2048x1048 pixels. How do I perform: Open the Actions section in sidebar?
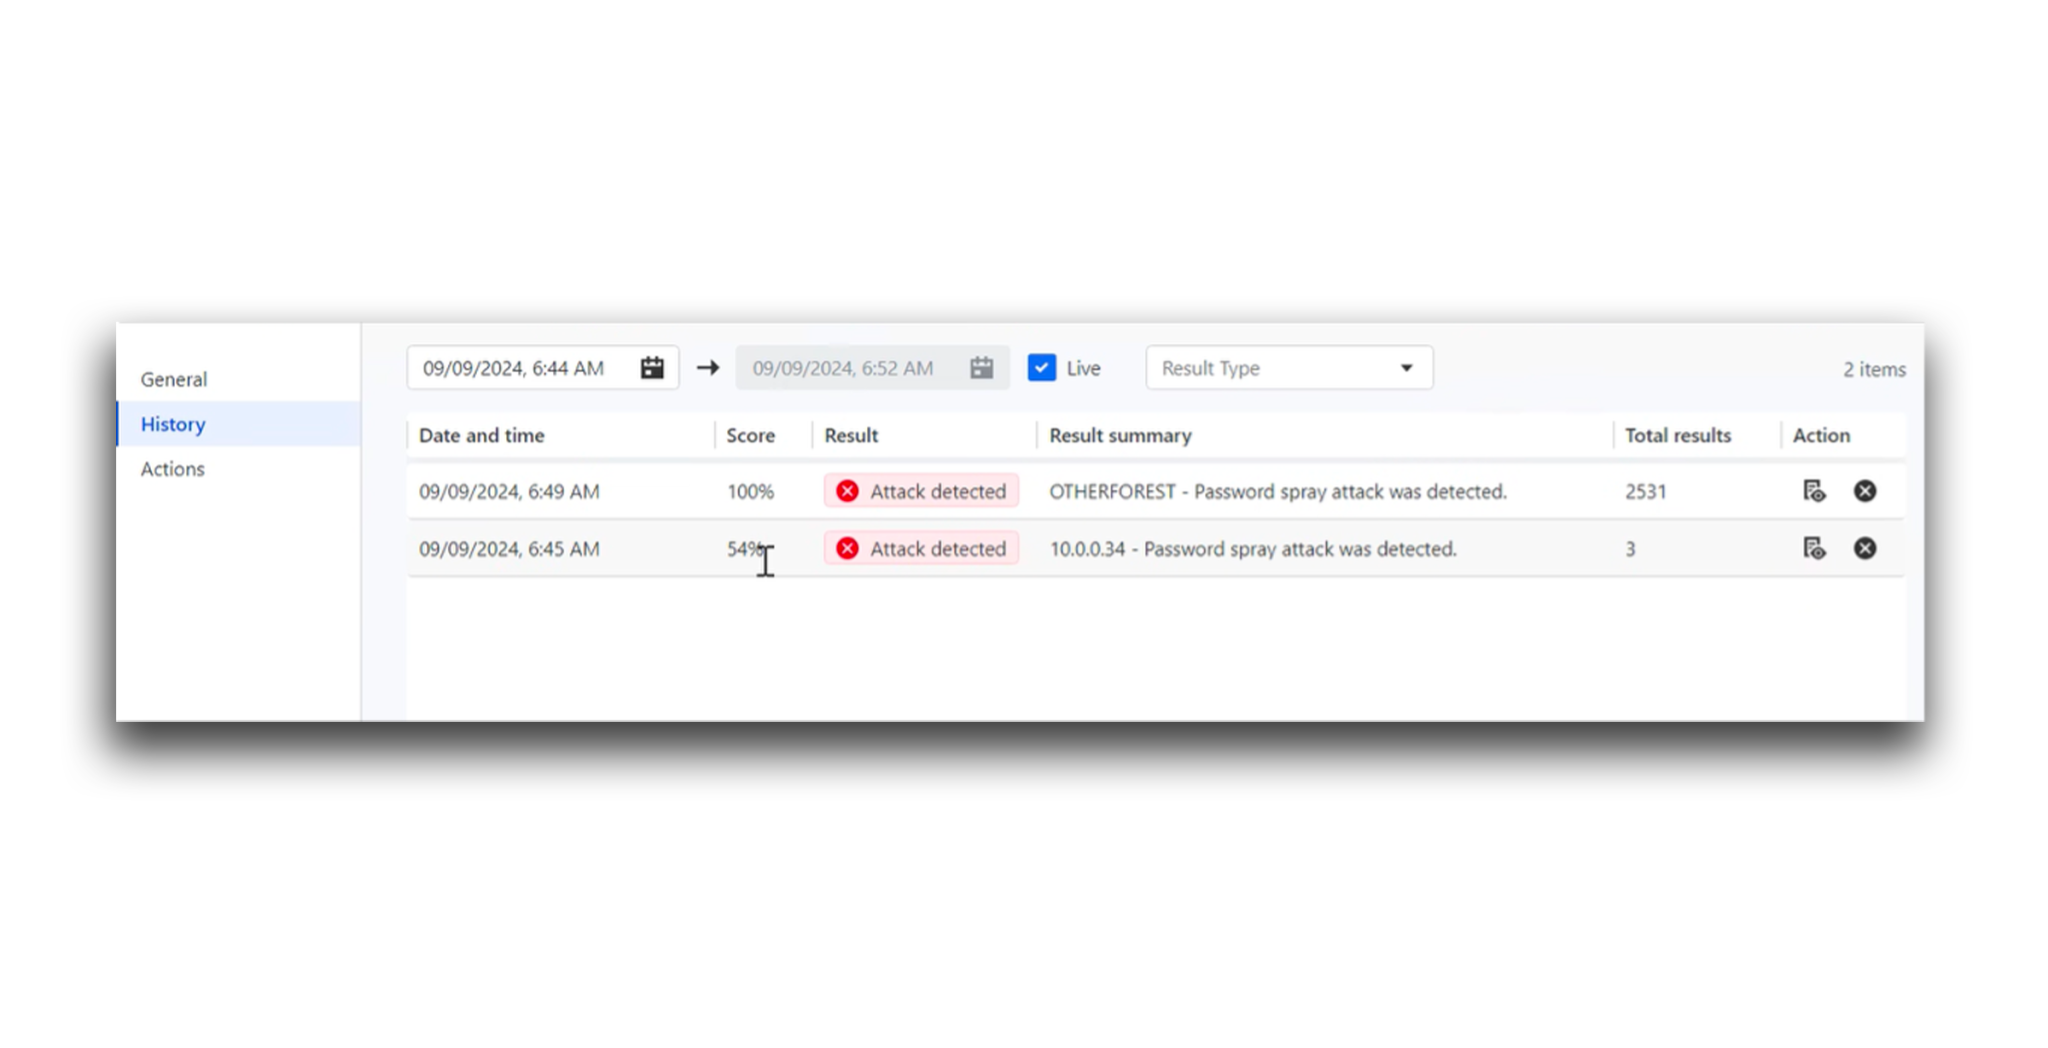coord(172,468)
